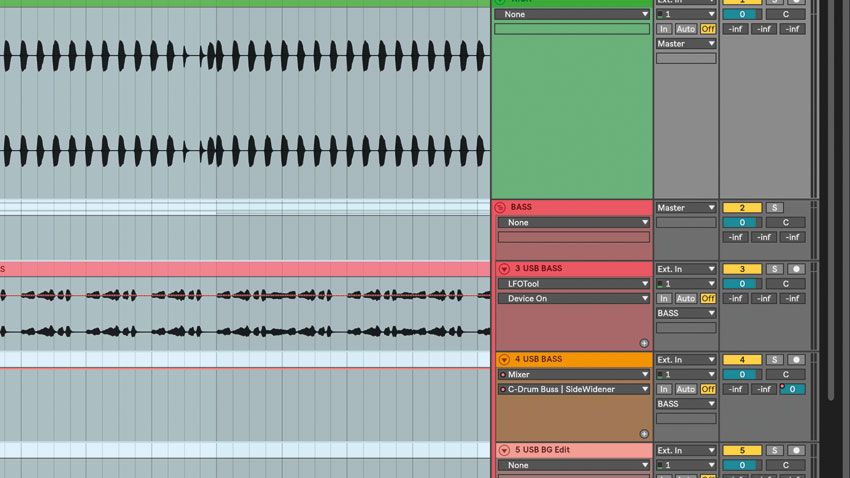This screenshot has width=850, height=478.
Task: Click the automated send value 0 on track 4
Action: point(793,389)
